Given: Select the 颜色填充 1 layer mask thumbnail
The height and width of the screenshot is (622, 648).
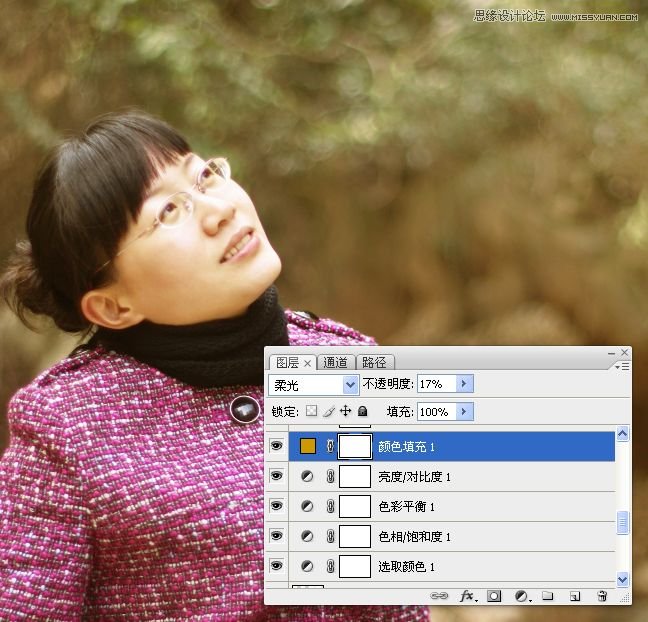Looking at the screenshot, I should pos(355,446).
